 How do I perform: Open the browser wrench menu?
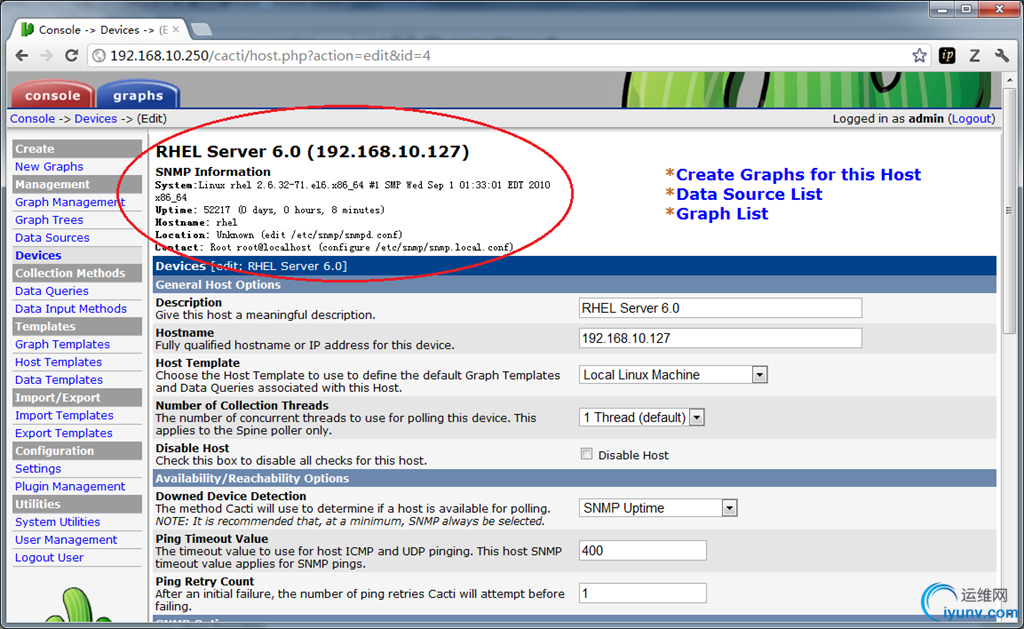1002,56
